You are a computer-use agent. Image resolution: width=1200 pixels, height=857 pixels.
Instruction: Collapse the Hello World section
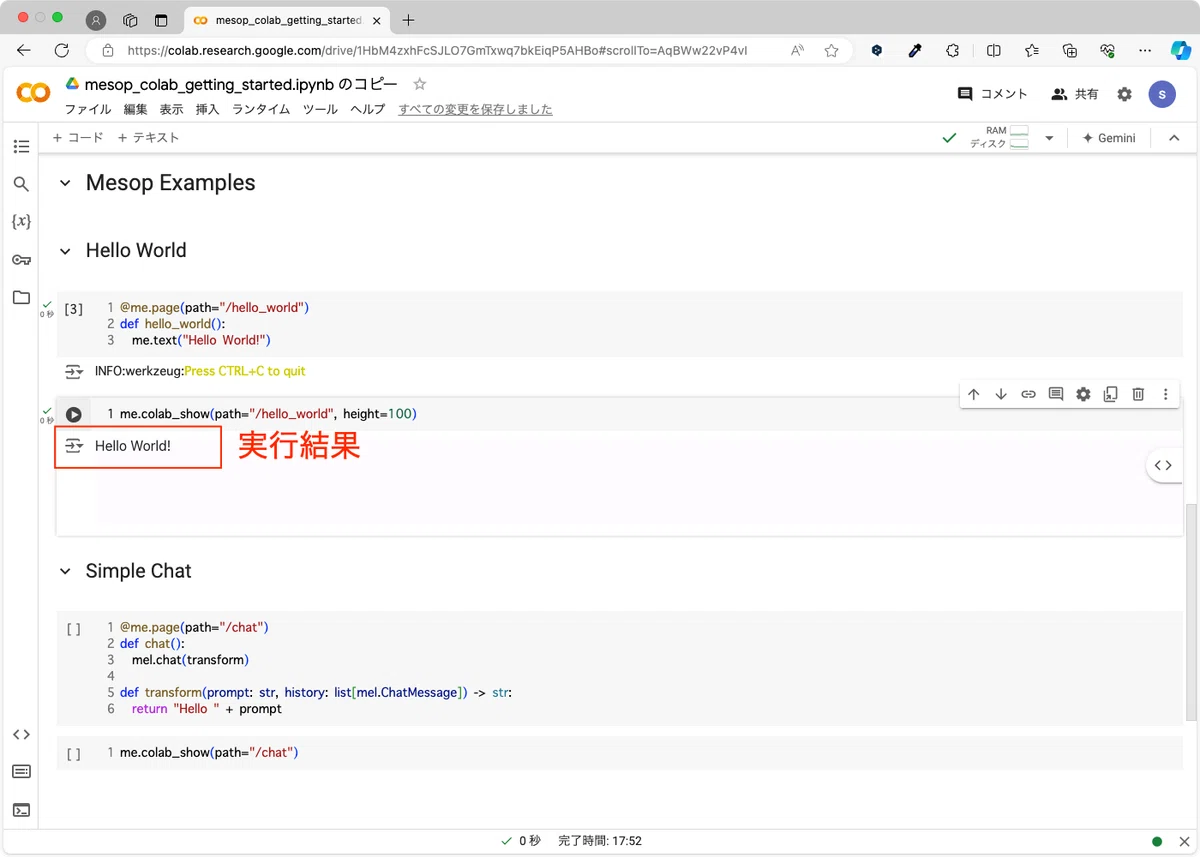pos(66,251)
